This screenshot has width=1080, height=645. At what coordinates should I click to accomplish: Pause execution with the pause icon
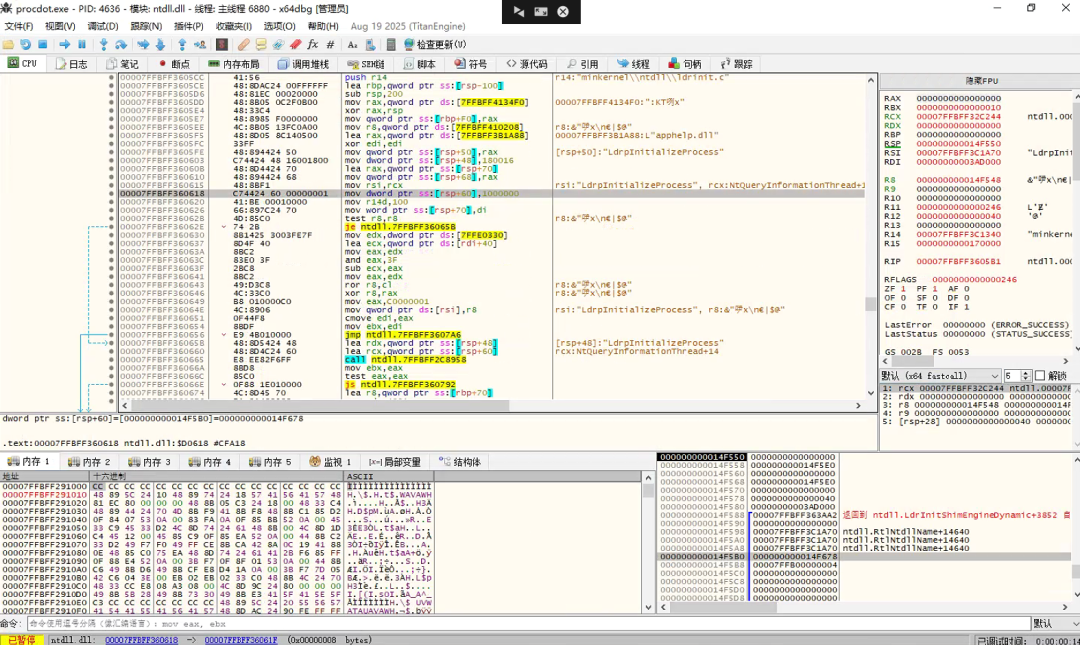82,45
